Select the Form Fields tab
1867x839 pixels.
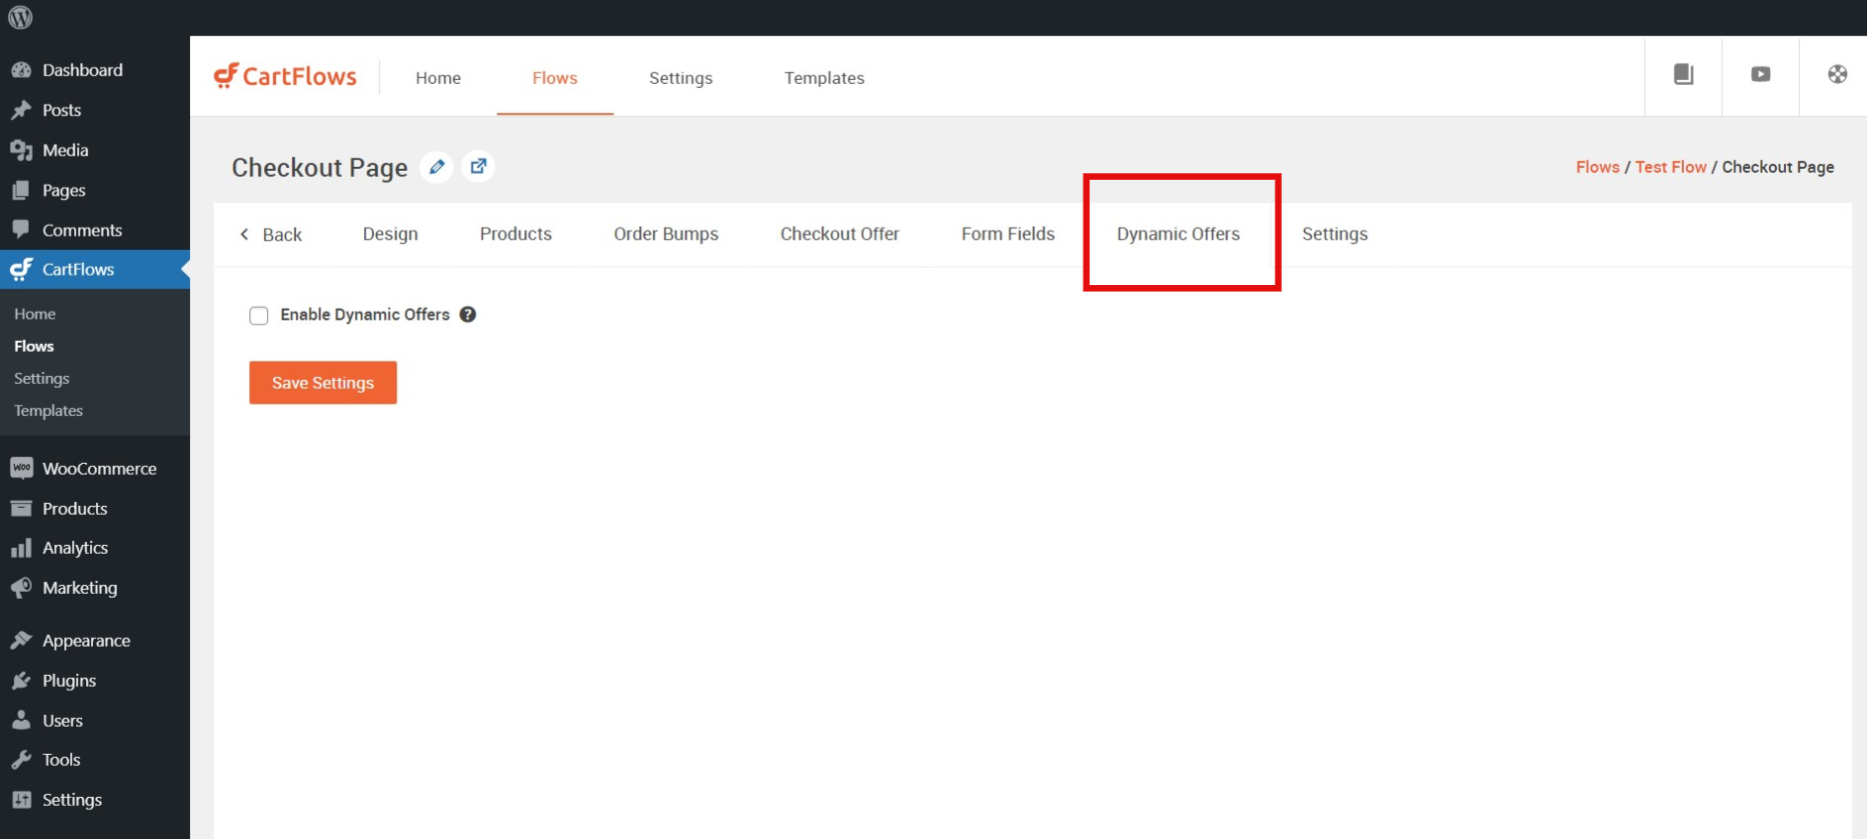[x=1007, y=234]
